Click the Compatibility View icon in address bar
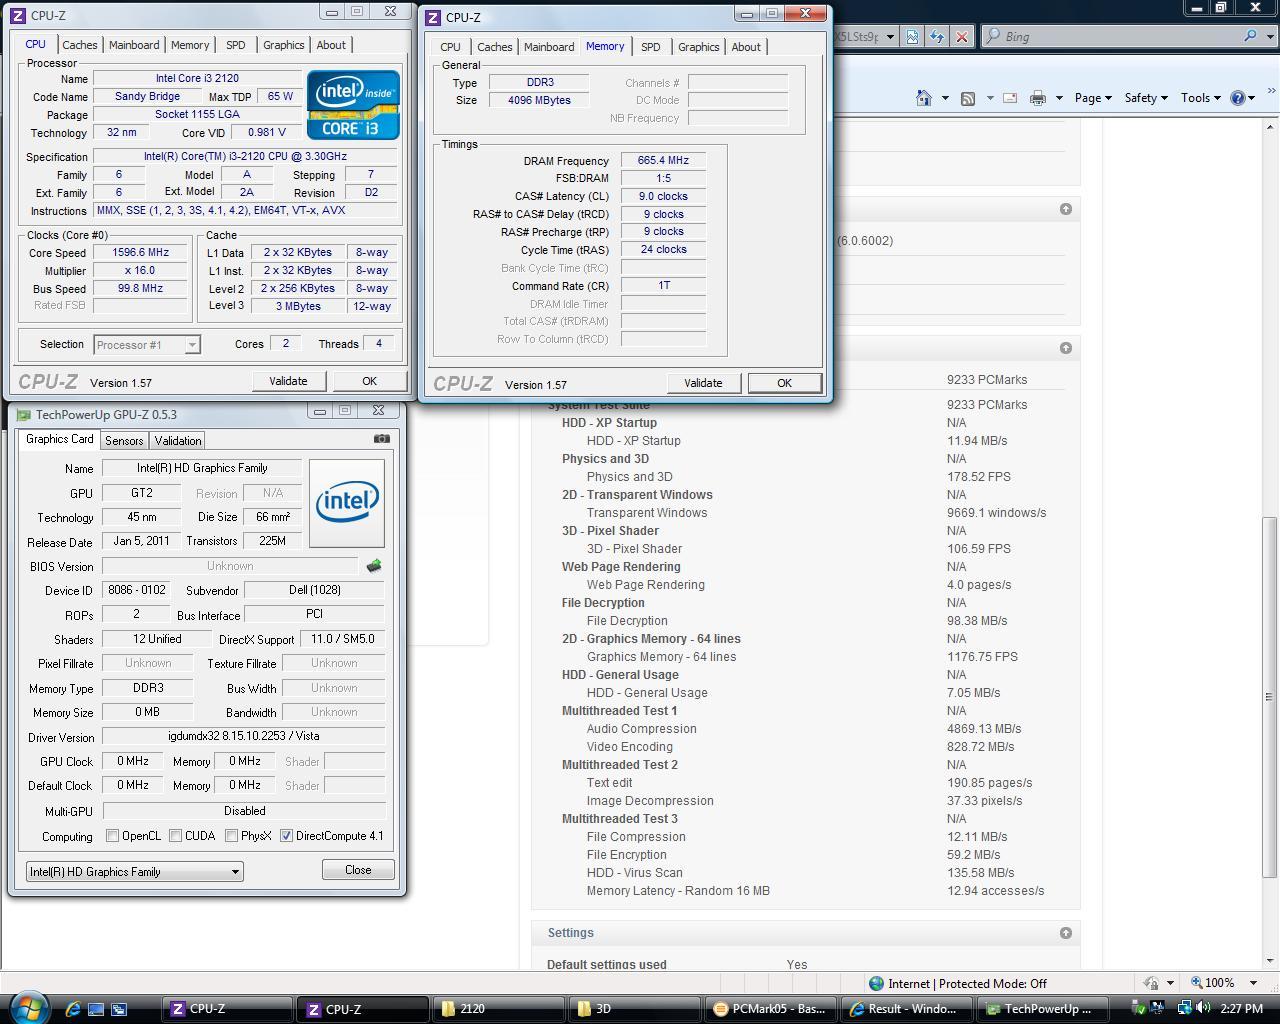This screenshot has height=1024, width=1280. point(913,36)
